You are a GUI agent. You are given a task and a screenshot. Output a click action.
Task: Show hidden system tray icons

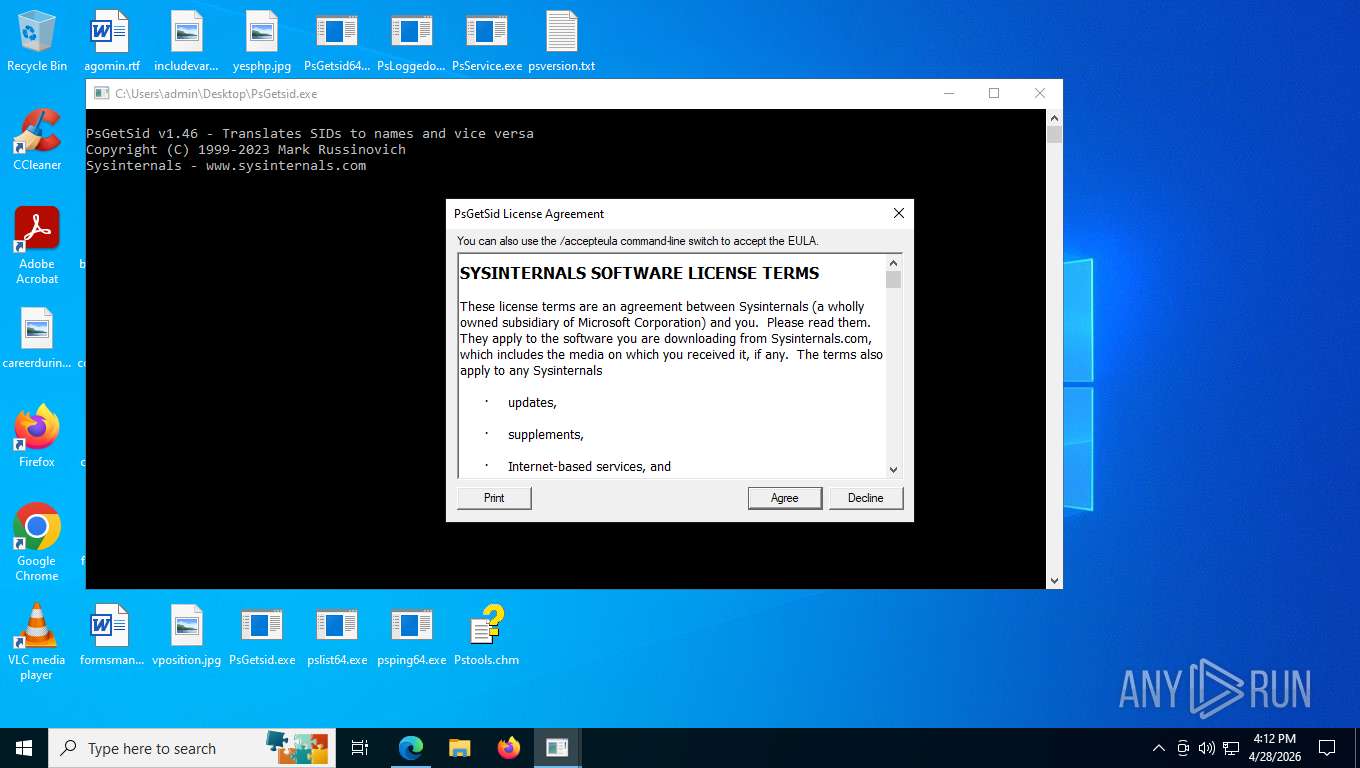click(1159, 748)
